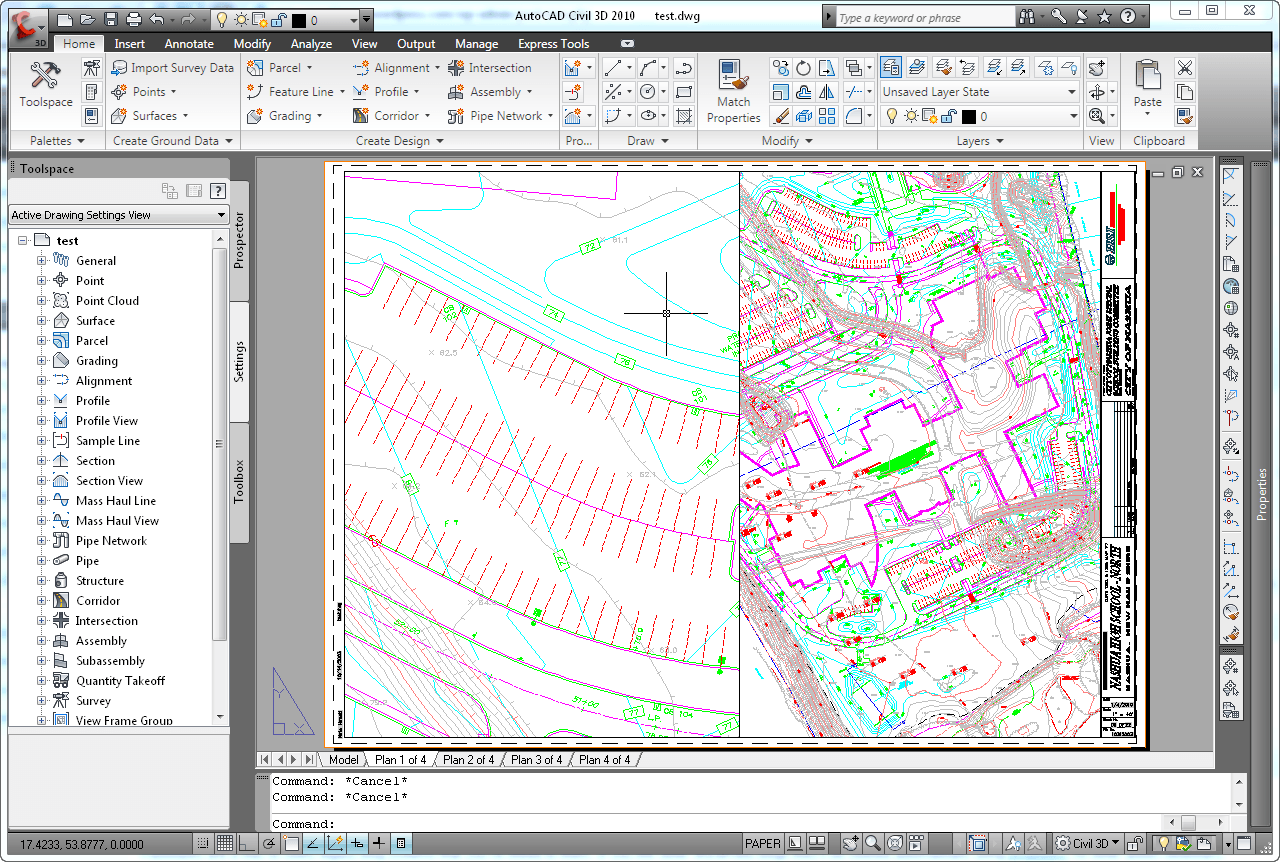Open the Toolspace palette button
Image resolution: width=1280 pixels, height=862 pixels.
click(x=46, y=85)
